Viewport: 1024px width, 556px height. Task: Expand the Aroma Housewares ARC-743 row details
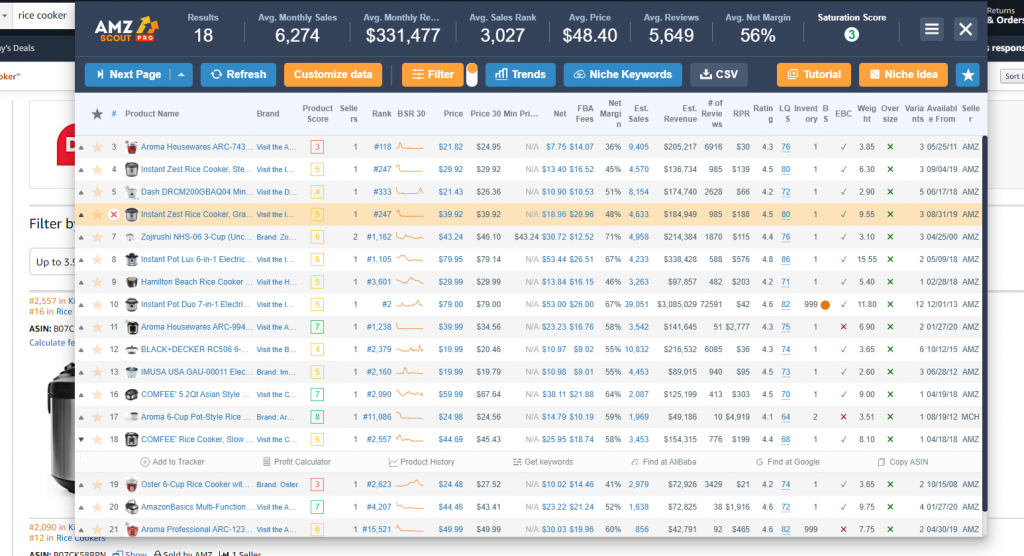tap(82, 148)
